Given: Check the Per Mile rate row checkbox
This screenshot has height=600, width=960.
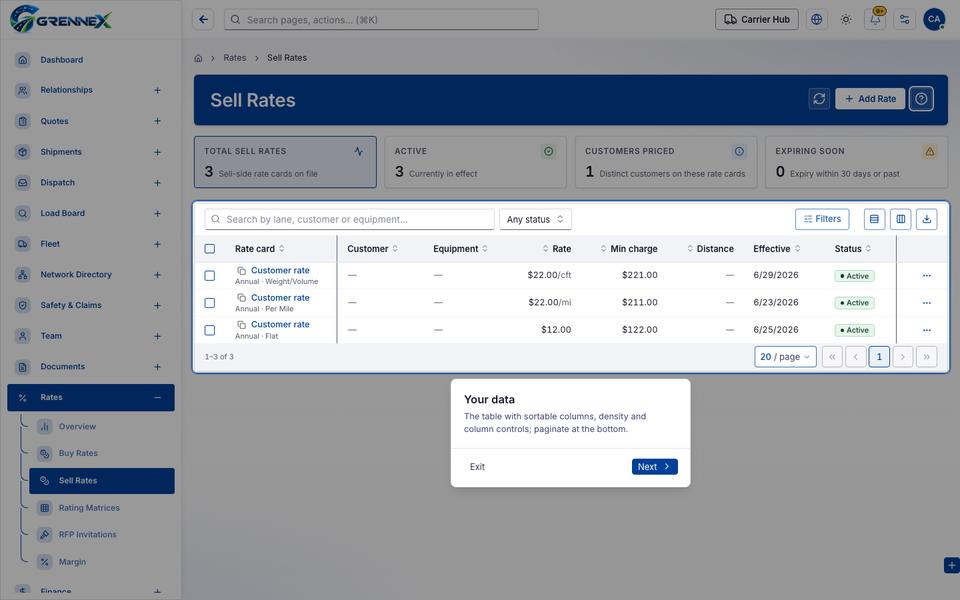Looking at the screenshot, I should (x=209, y=302).
